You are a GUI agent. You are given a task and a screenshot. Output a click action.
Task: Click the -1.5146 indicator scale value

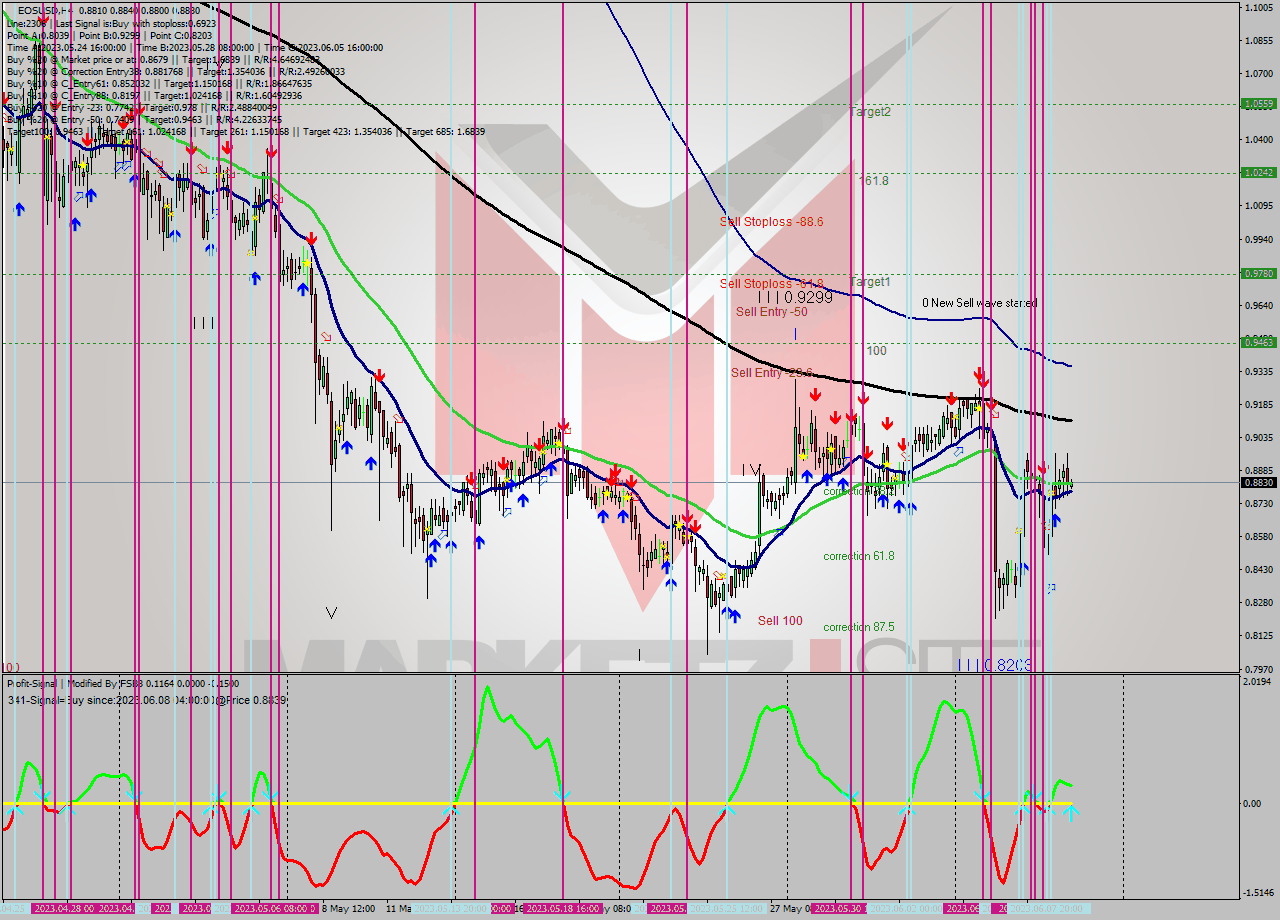tap(1257, 893)
